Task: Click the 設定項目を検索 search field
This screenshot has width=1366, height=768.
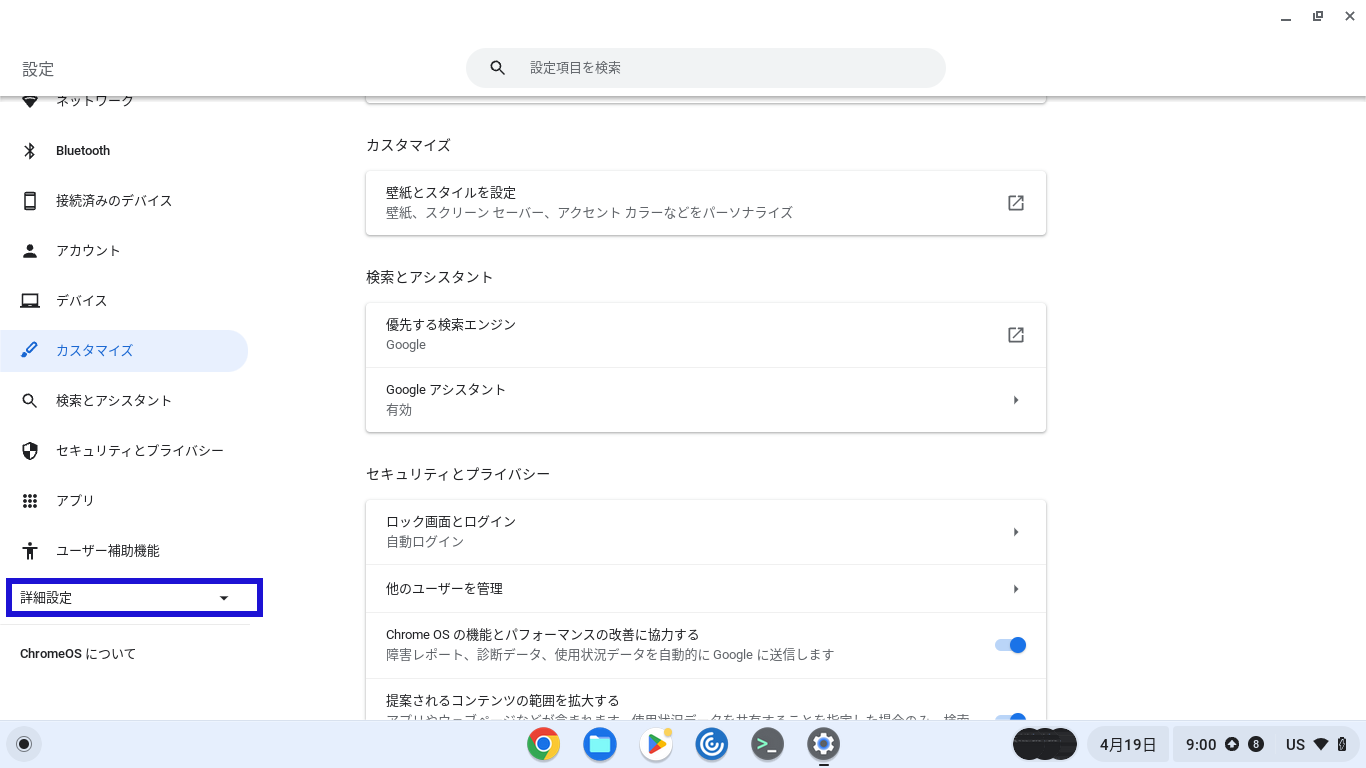Action: (x=720, y=68)
